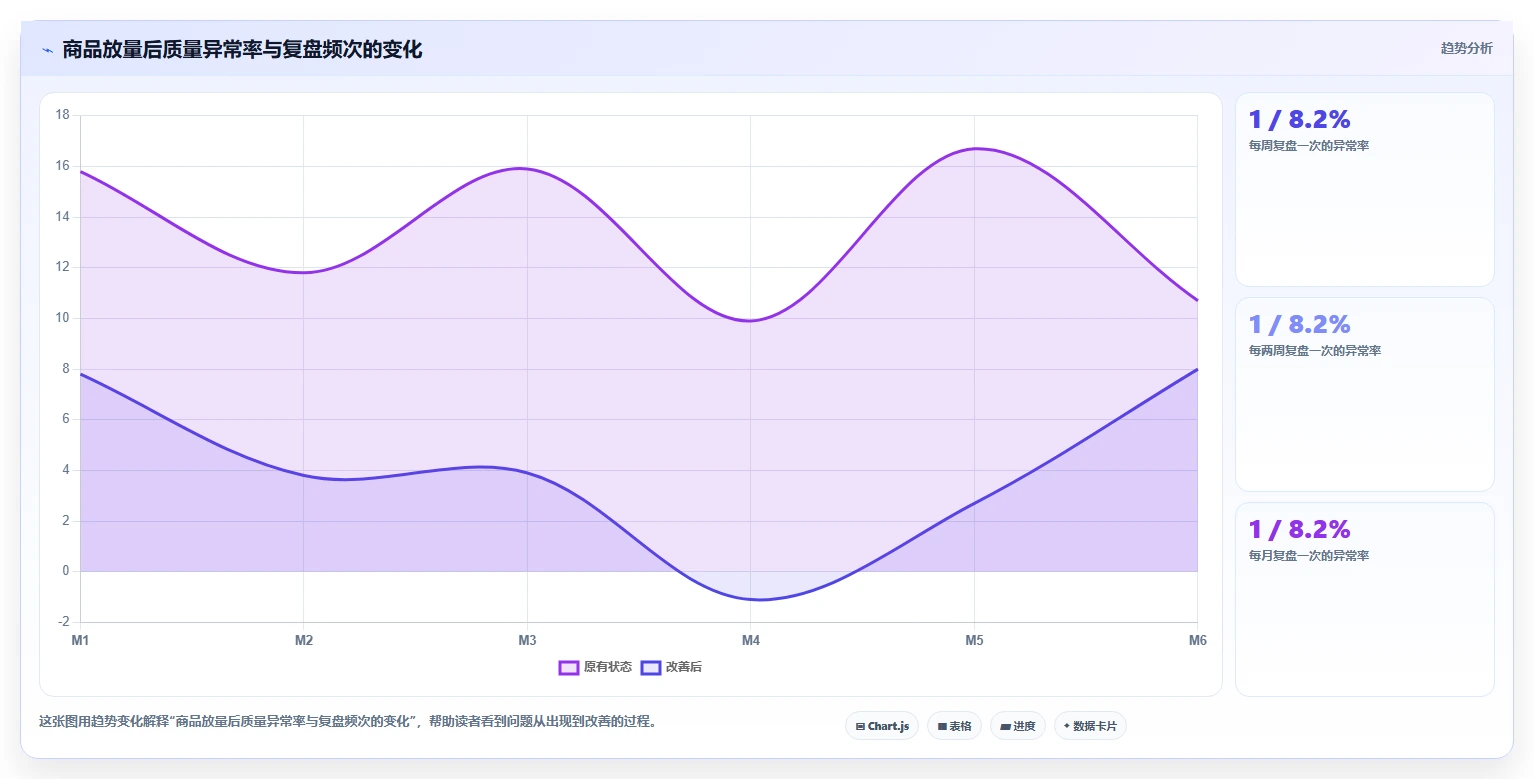
Task: Click the M6 axis label
Action: (1197, 640)
